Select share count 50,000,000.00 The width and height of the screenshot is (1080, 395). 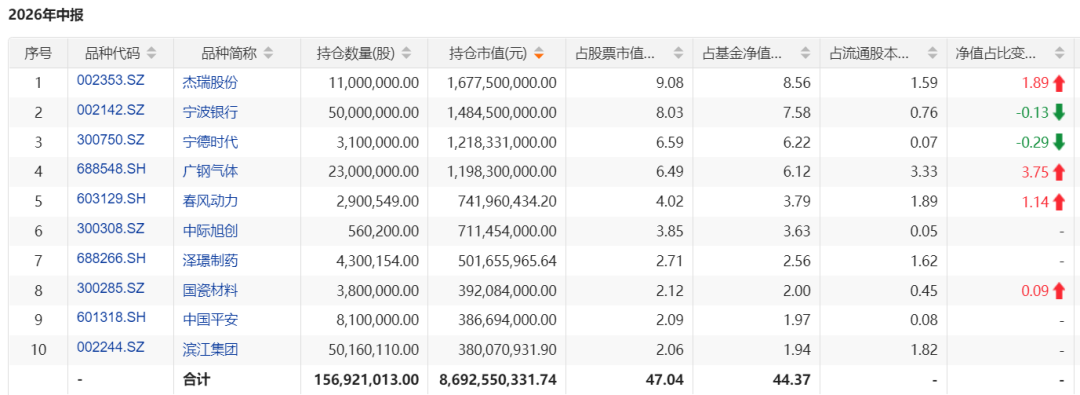(373, 113)
